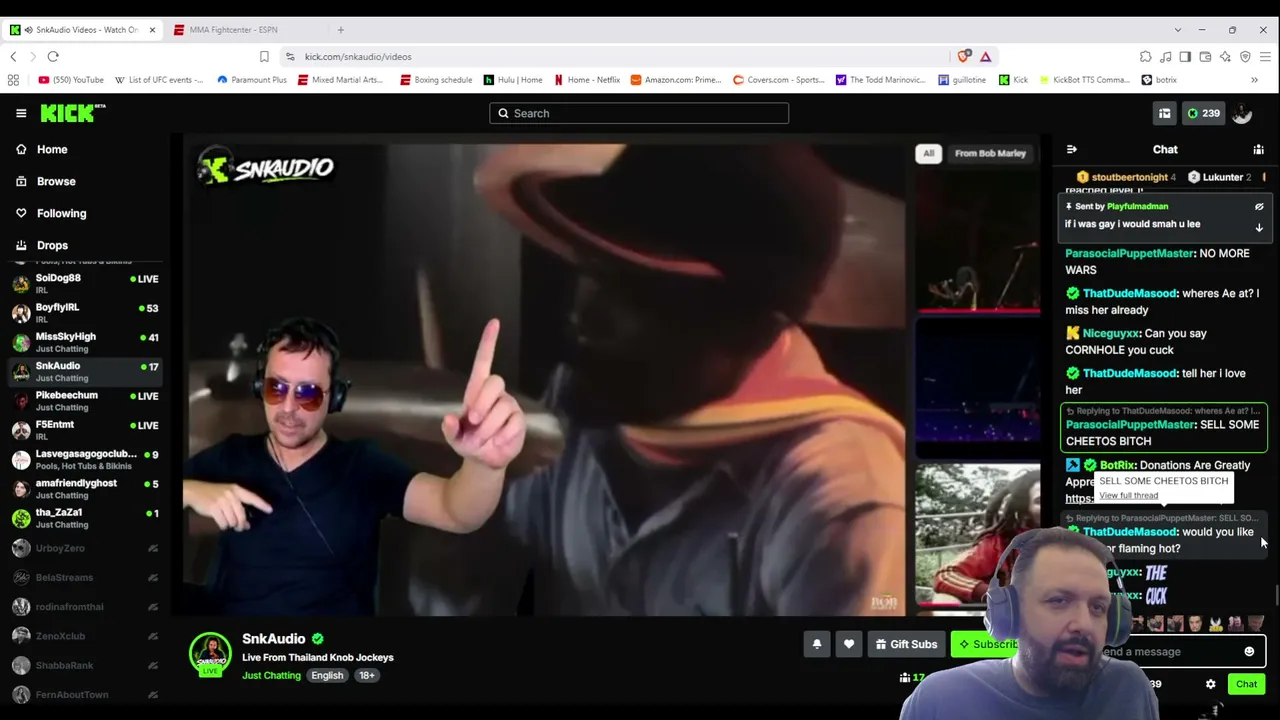Image resolution: width=1280 pixels, height=720 pixels.
Task: Open tha_ZaZa1 channel in sidebar
Action: click(84, 518)
